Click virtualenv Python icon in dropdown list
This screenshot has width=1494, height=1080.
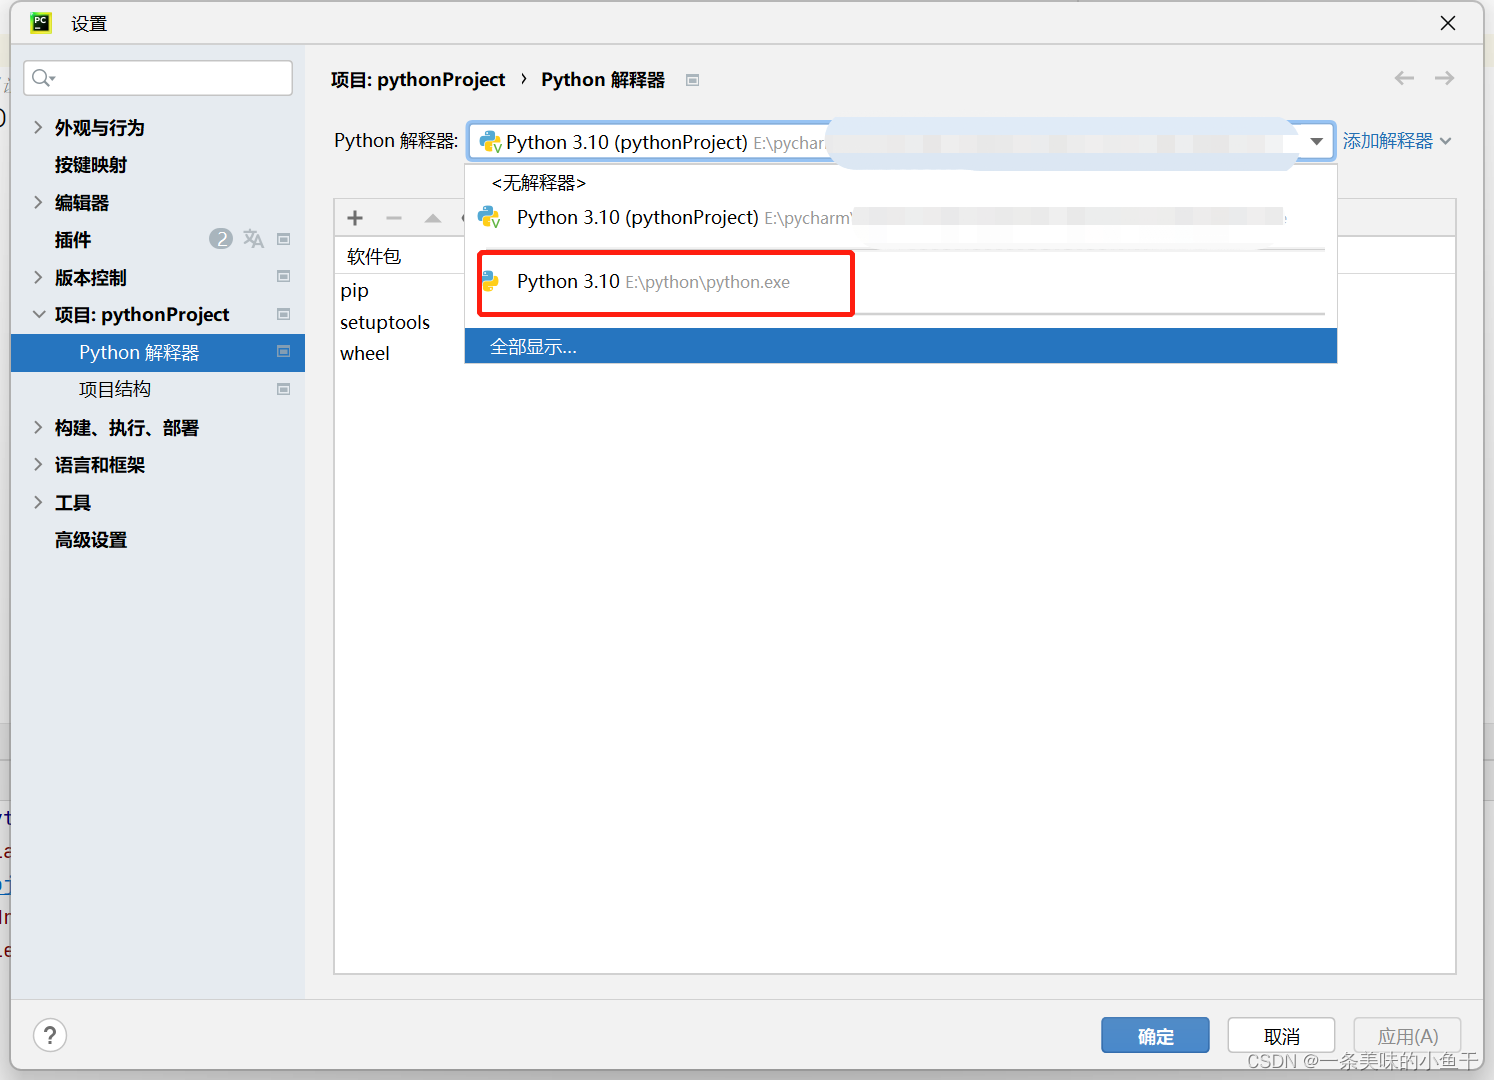click(489, 217)
